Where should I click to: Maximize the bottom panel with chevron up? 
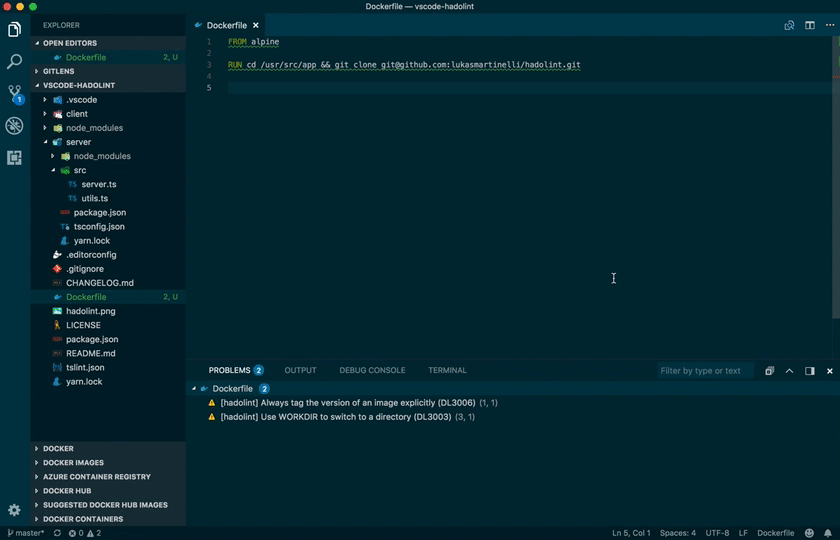pyautogui.click(x=789, y=371)
